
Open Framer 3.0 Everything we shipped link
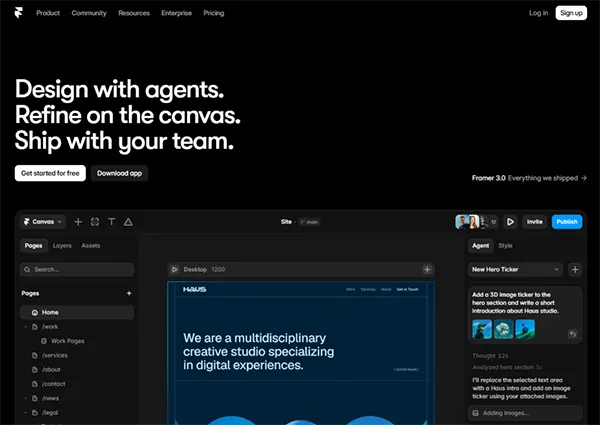(x=529, y=178)
